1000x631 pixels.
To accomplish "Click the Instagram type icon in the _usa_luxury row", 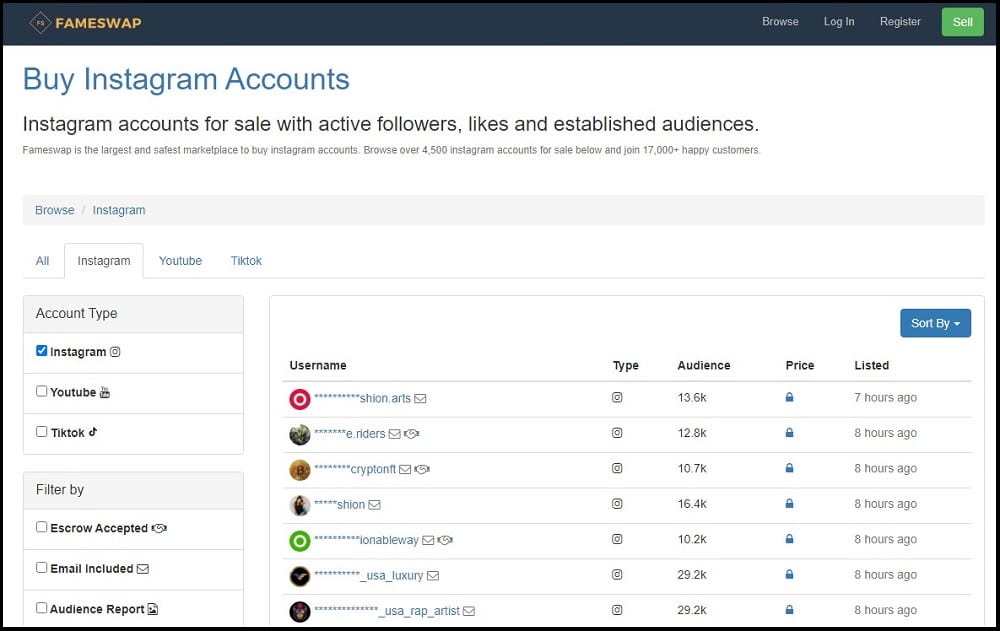I will pyautogui.click(x=617, y=574).
